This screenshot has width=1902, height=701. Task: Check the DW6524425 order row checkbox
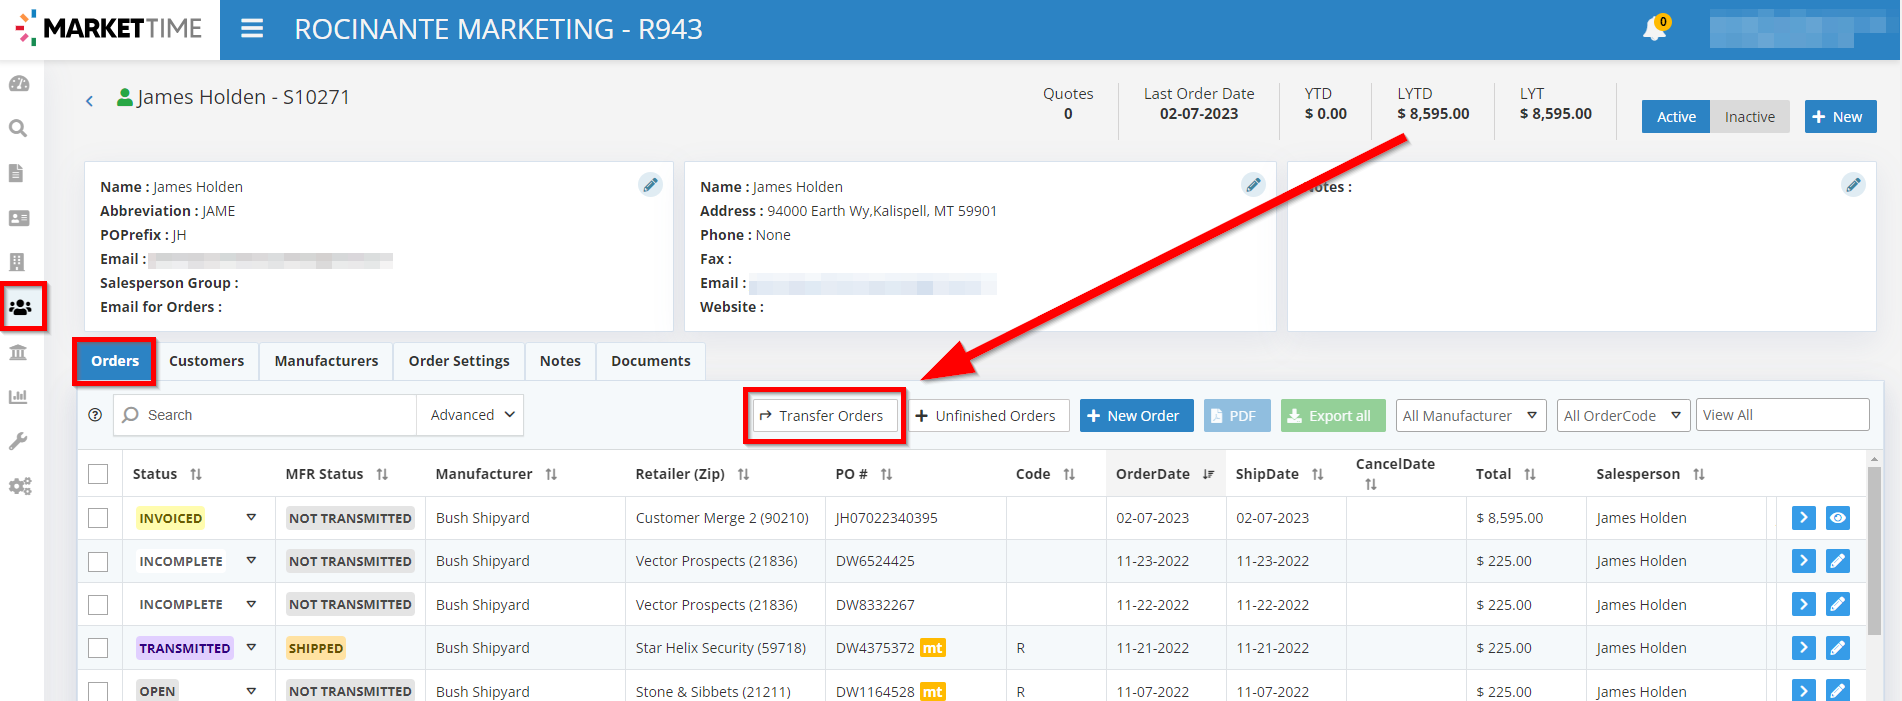tap(98, 561)
